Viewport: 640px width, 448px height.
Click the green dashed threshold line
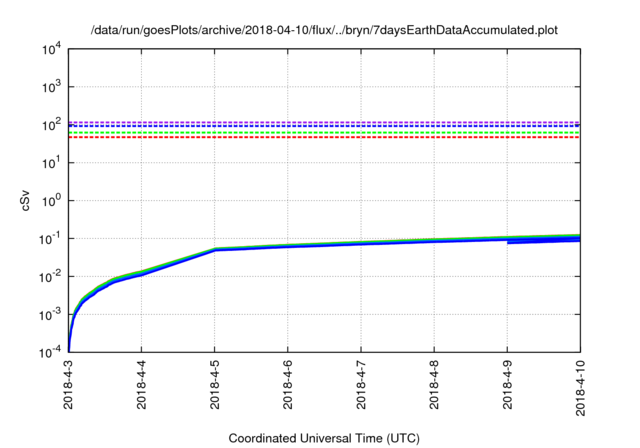(324, 133)
